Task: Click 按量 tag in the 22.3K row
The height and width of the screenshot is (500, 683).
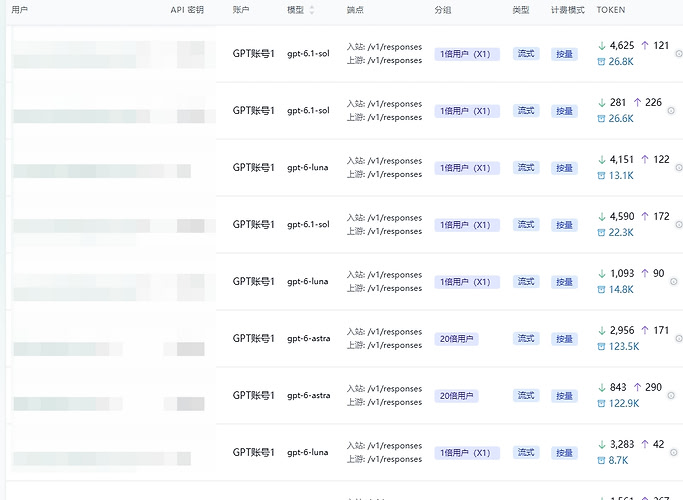Action: [565, 225]
